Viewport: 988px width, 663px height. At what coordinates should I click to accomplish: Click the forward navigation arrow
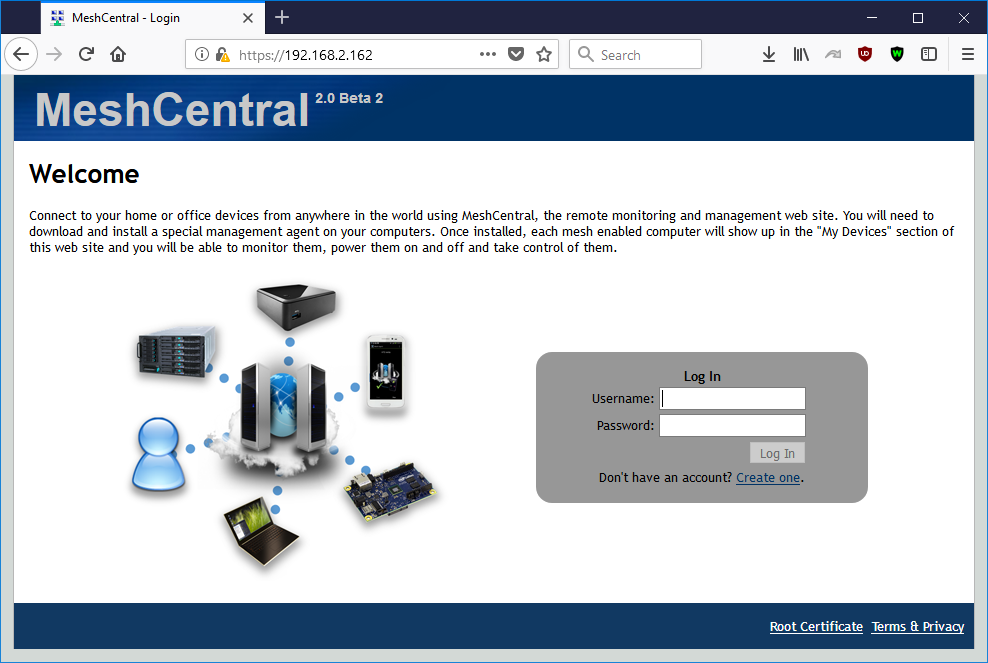point(54,54)
